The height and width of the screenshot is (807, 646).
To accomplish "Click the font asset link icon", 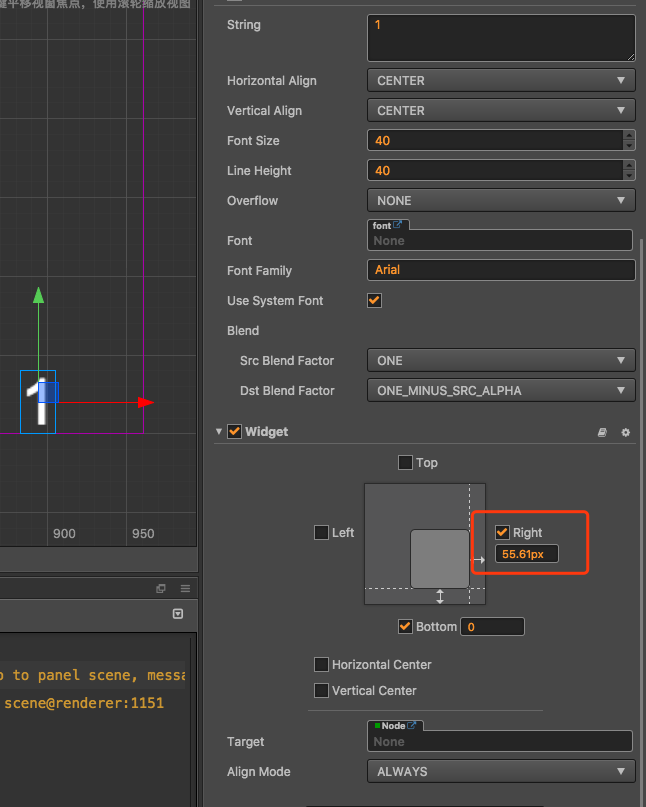I will pos(397,225).
